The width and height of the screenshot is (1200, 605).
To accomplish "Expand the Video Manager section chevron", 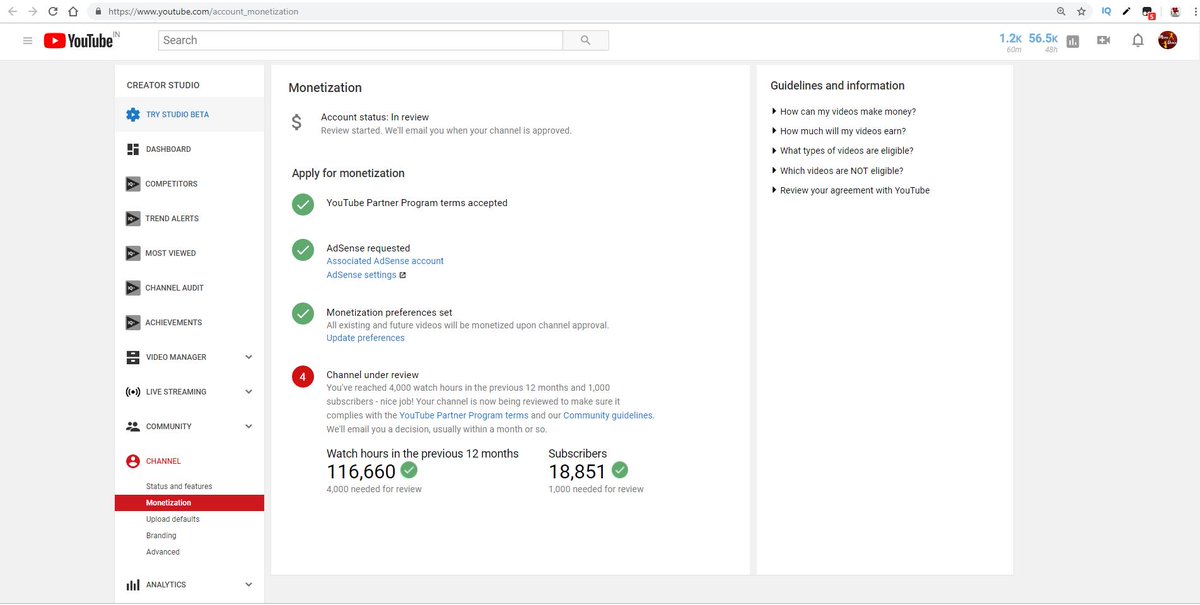I will pyautogui.click(x=249, y=357).
